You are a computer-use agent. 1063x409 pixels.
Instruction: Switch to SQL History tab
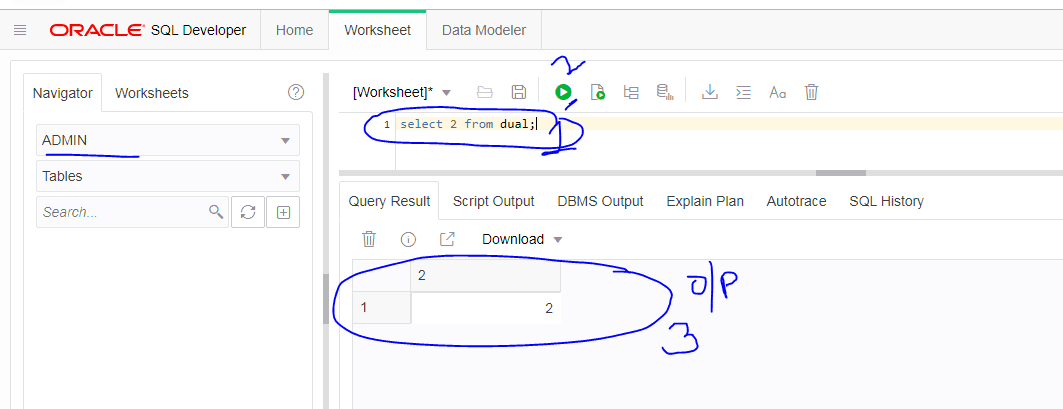tap(886, 201)
